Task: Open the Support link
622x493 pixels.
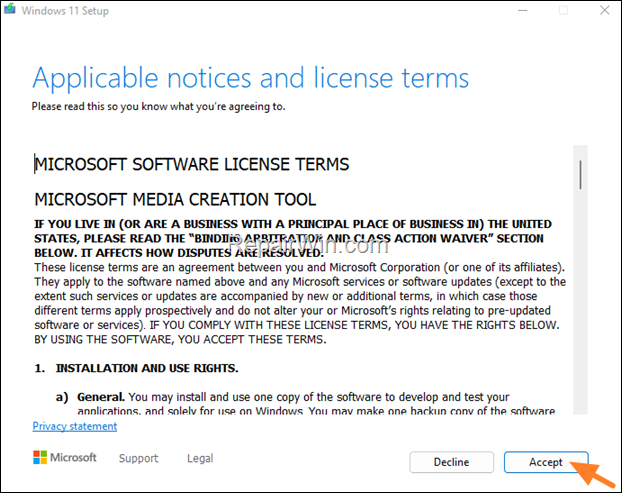Action: tap(138, 458)
